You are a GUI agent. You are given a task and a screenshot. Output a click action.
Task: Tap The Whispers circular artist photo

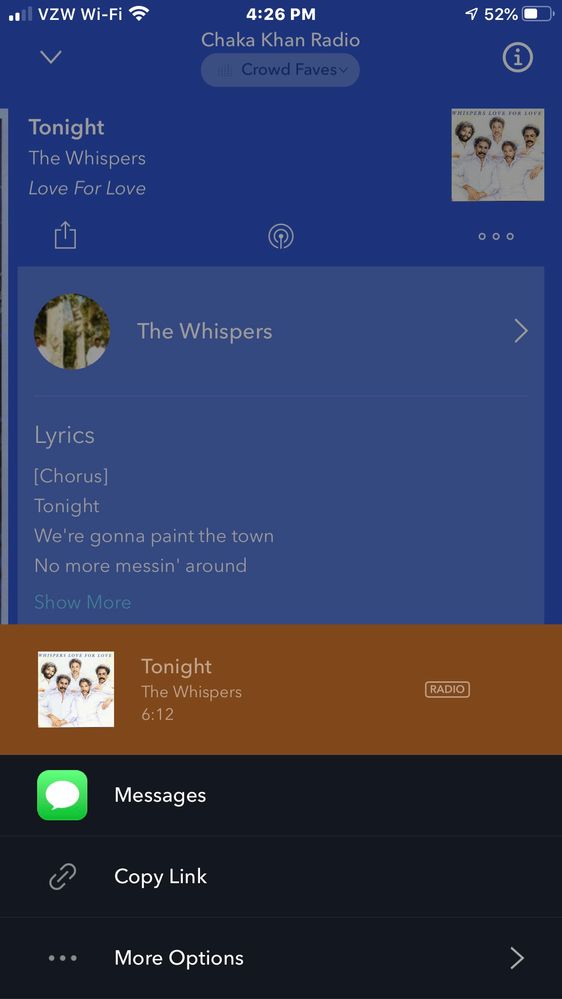point(72,331)
